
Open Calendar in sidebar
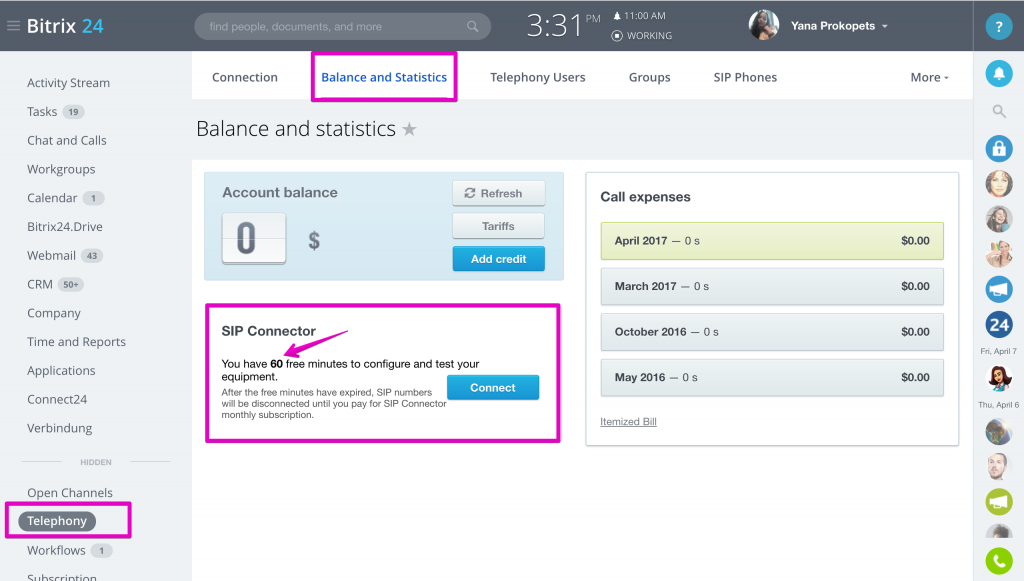[x=52, y=198]
